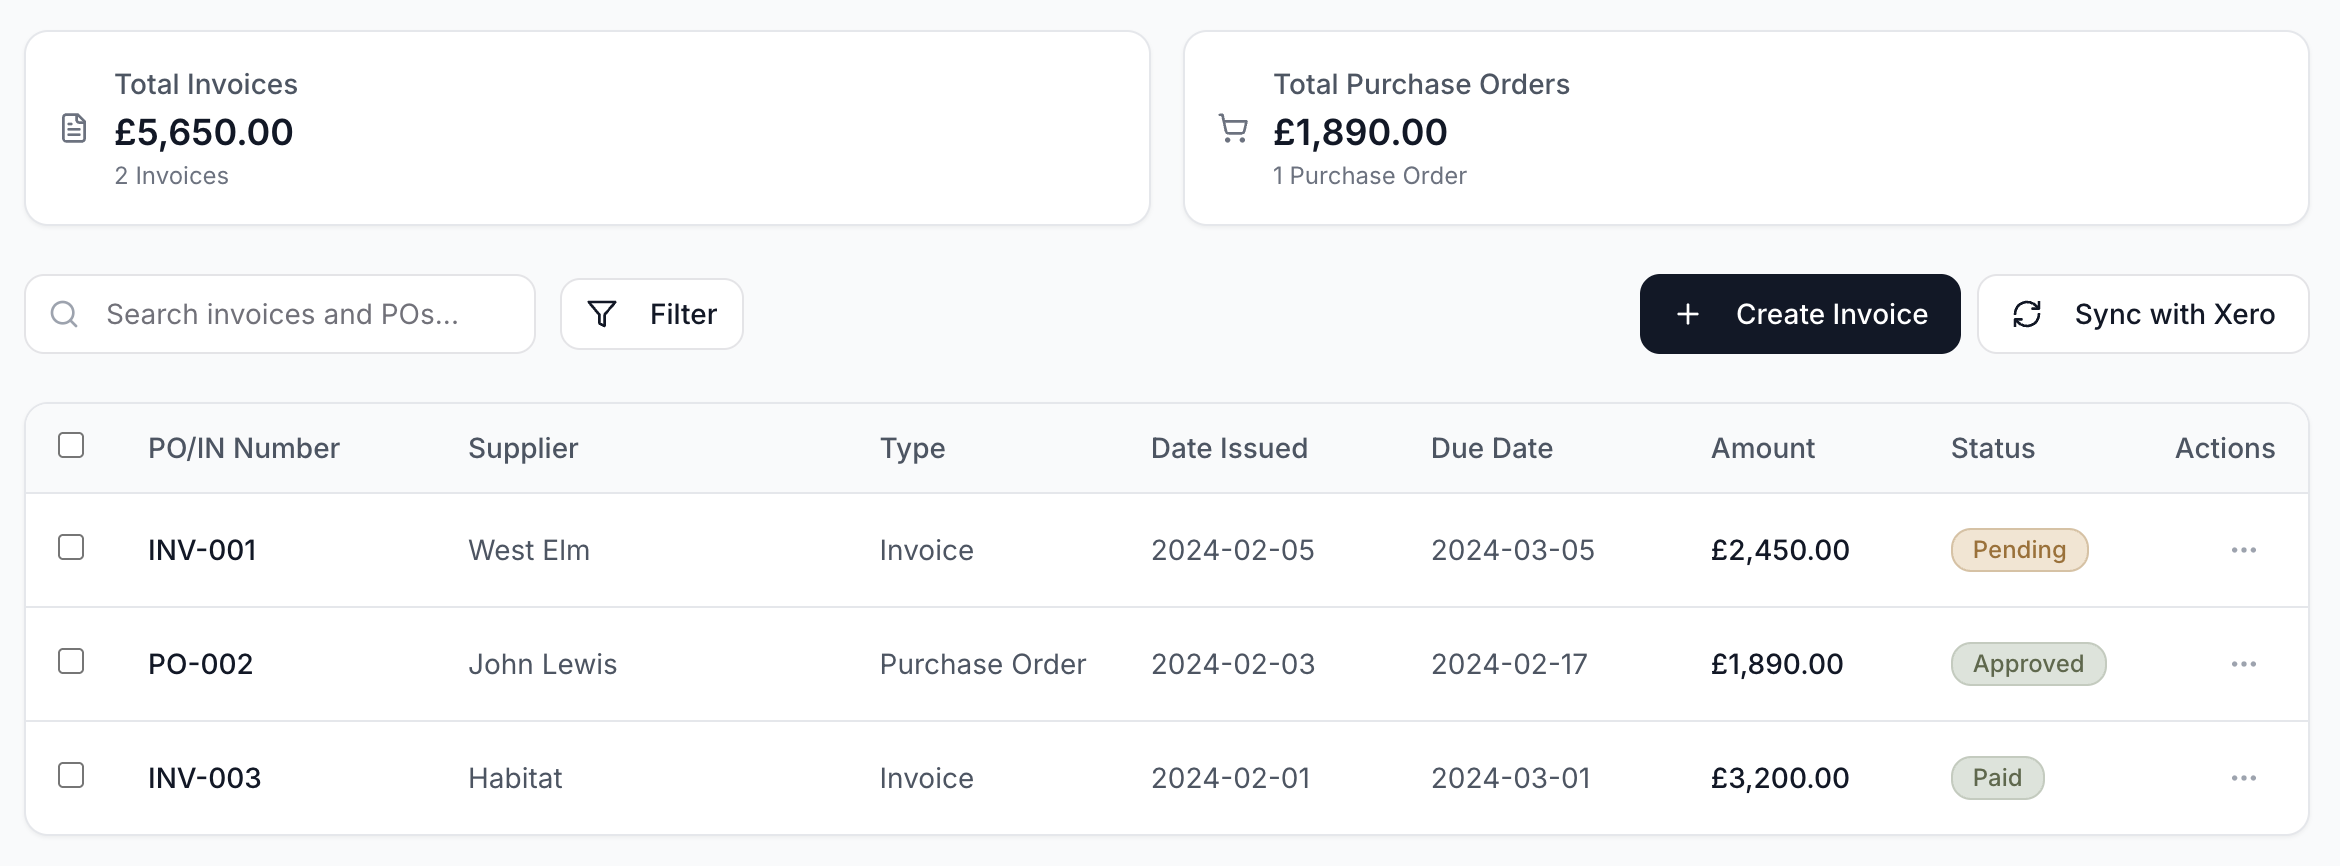Click the Approved status badge for John Lewis
Viewport: 2340px width, 866px height.
2028,663
